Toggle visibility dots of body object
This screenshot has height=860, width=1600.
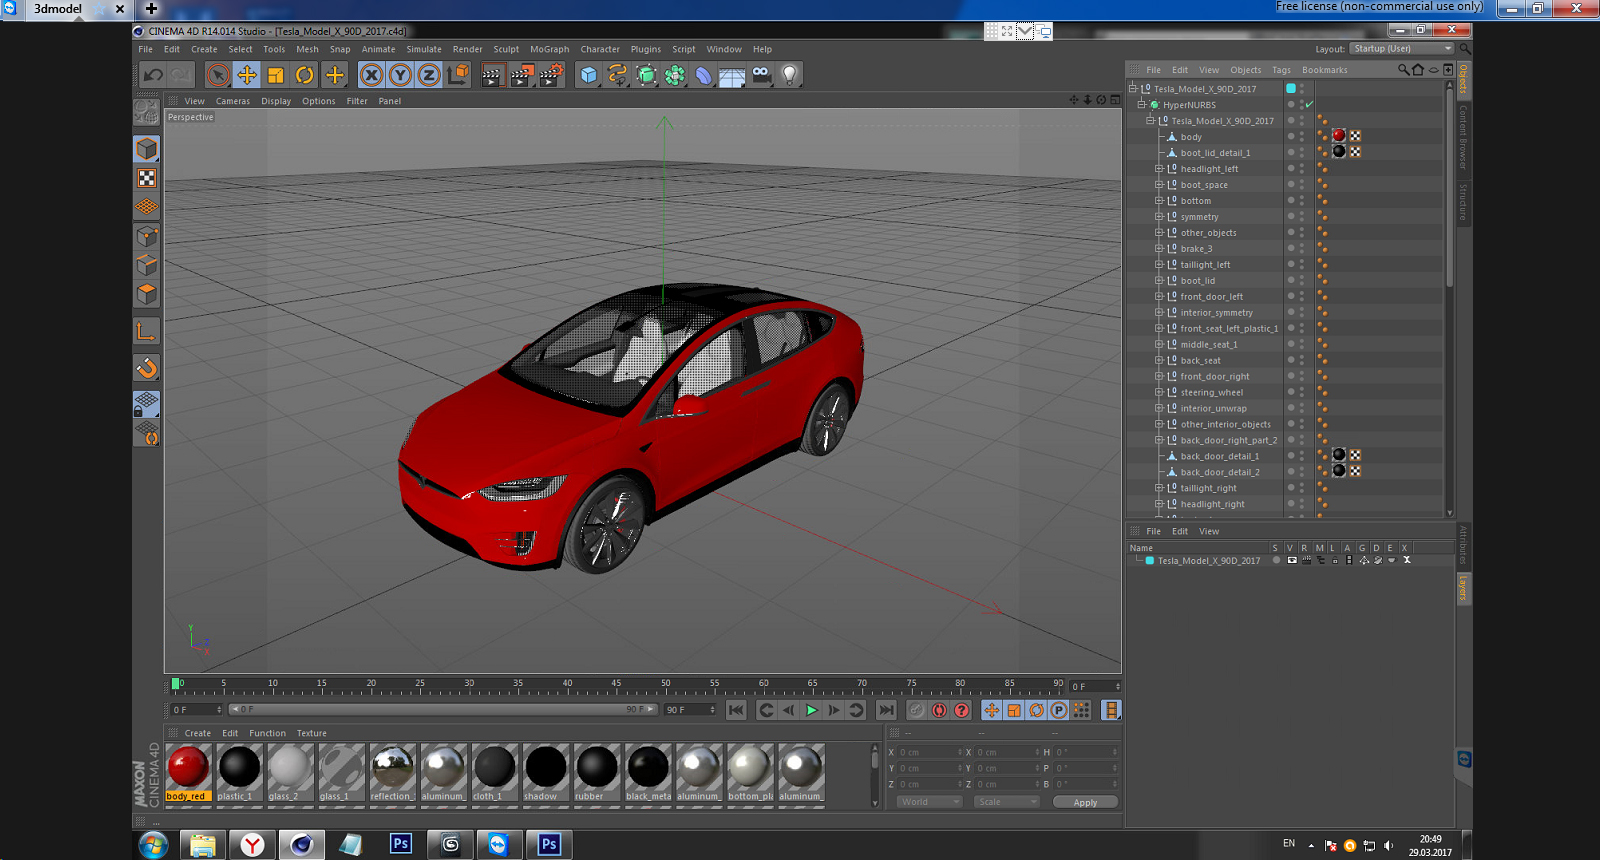[1302, 136]
